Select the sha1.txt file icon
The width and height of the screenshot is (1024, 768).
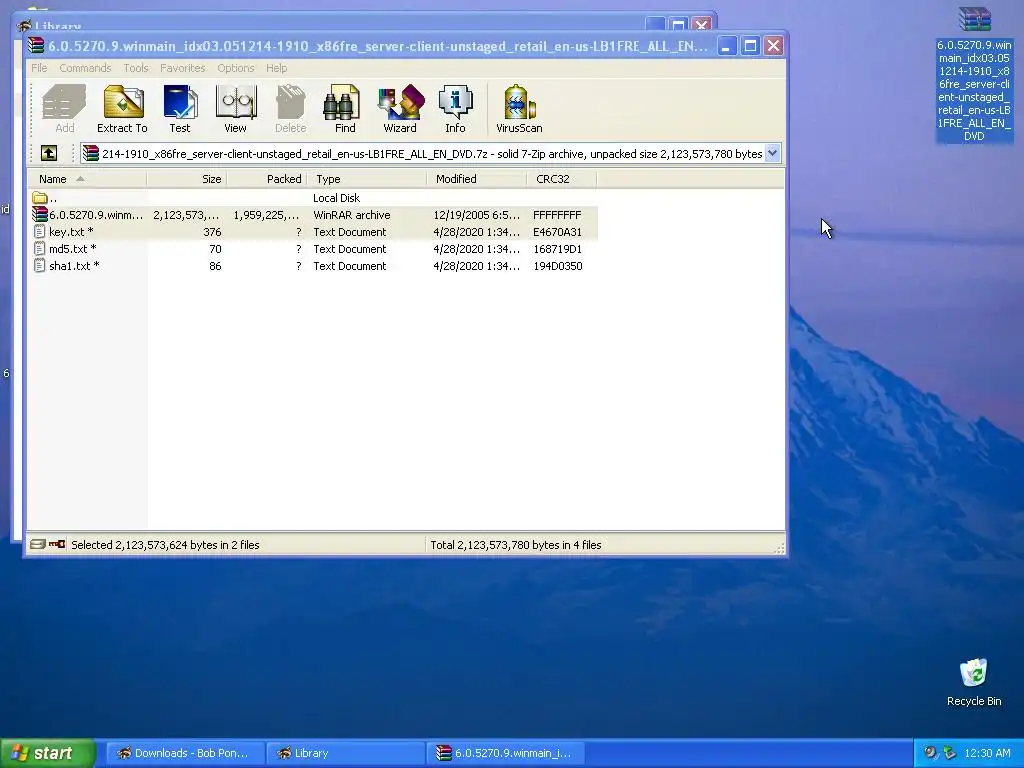pyautogui.click(x=39, y=266)
